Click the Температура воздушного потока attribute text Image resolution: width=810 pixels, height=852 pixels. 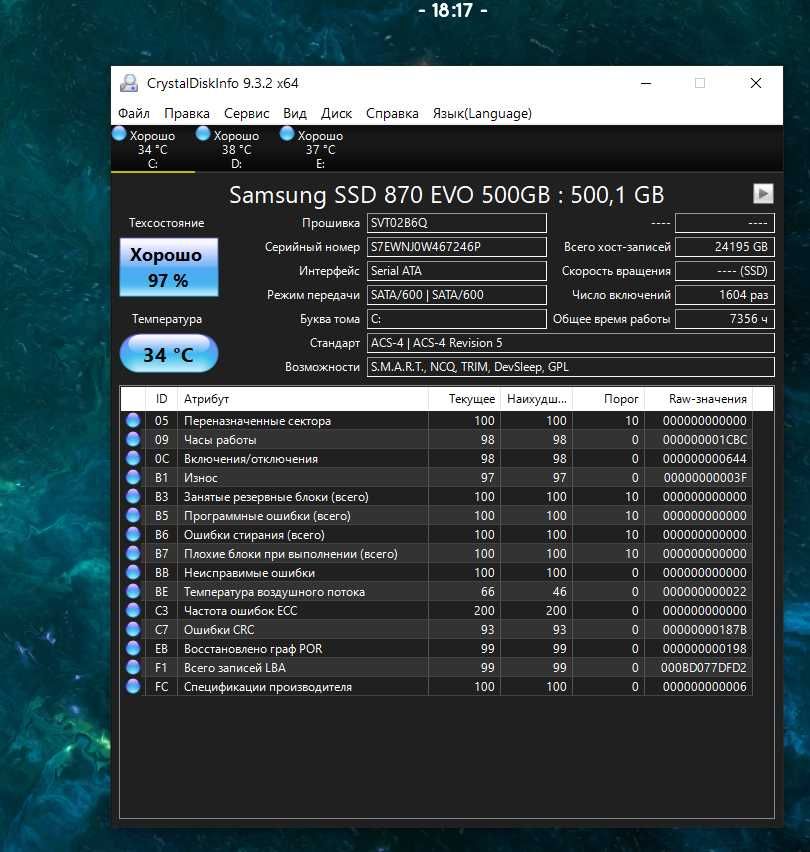(x=274, y=592)
